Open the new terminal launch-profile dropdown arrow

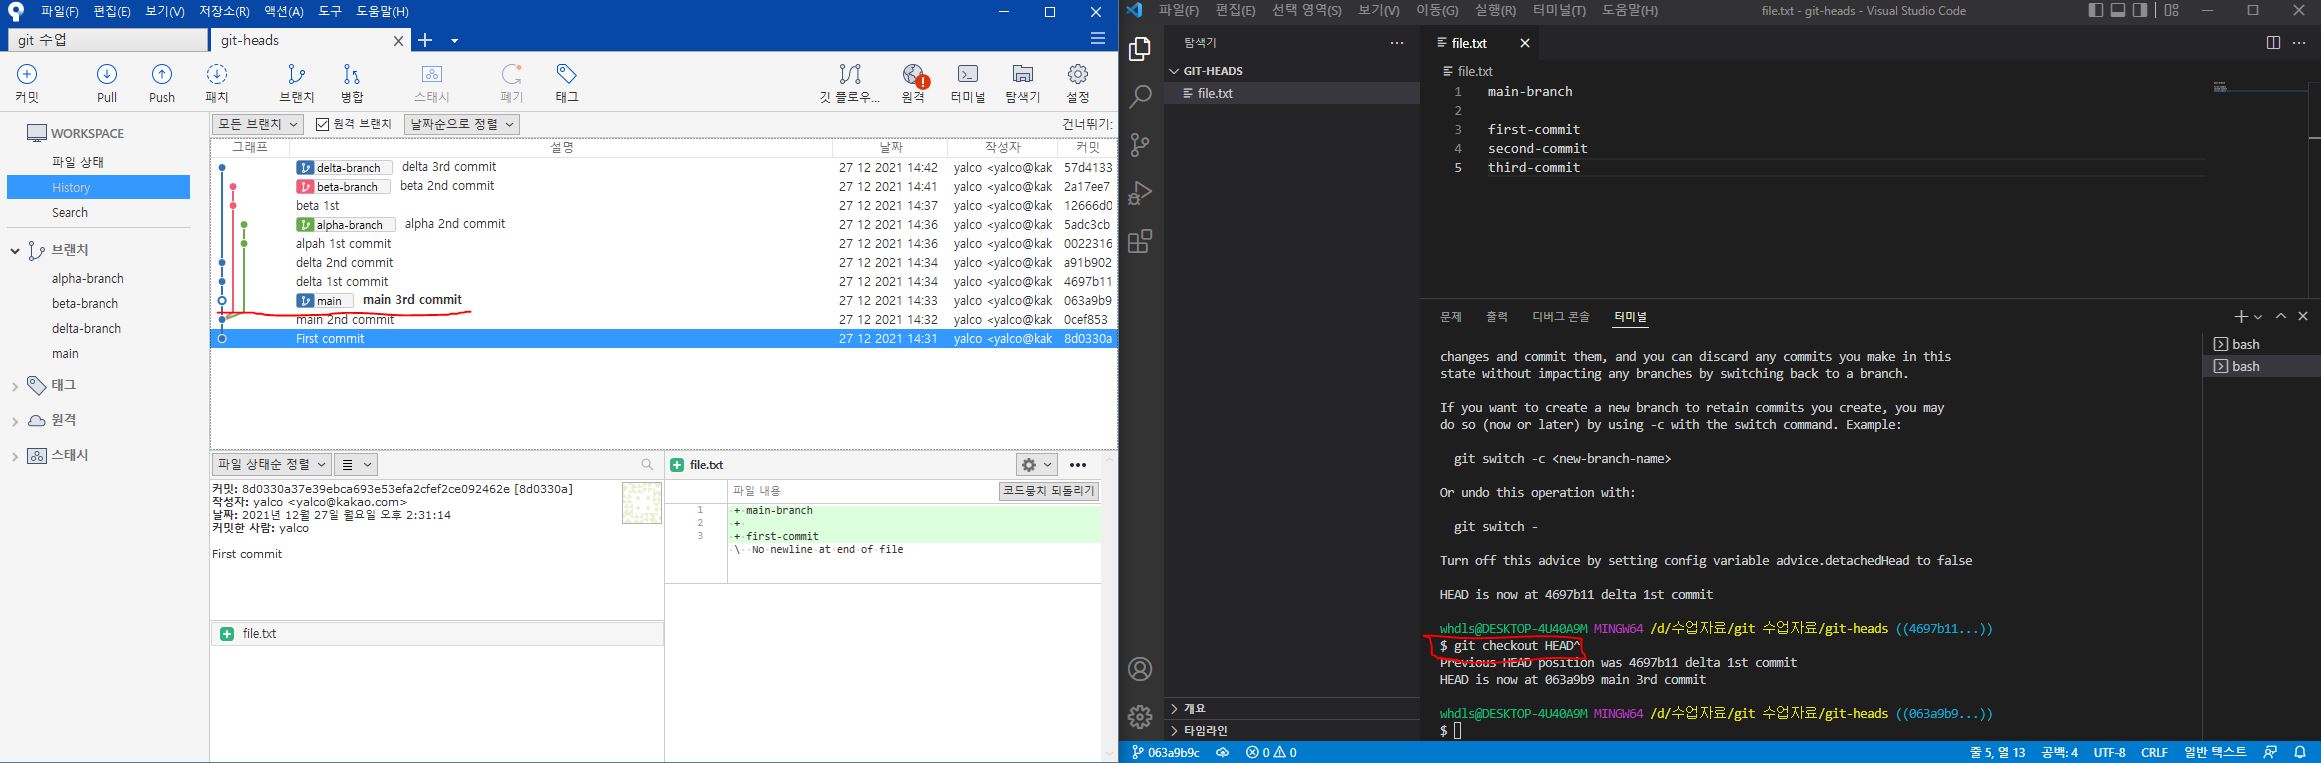click(x=2258, y=316)
